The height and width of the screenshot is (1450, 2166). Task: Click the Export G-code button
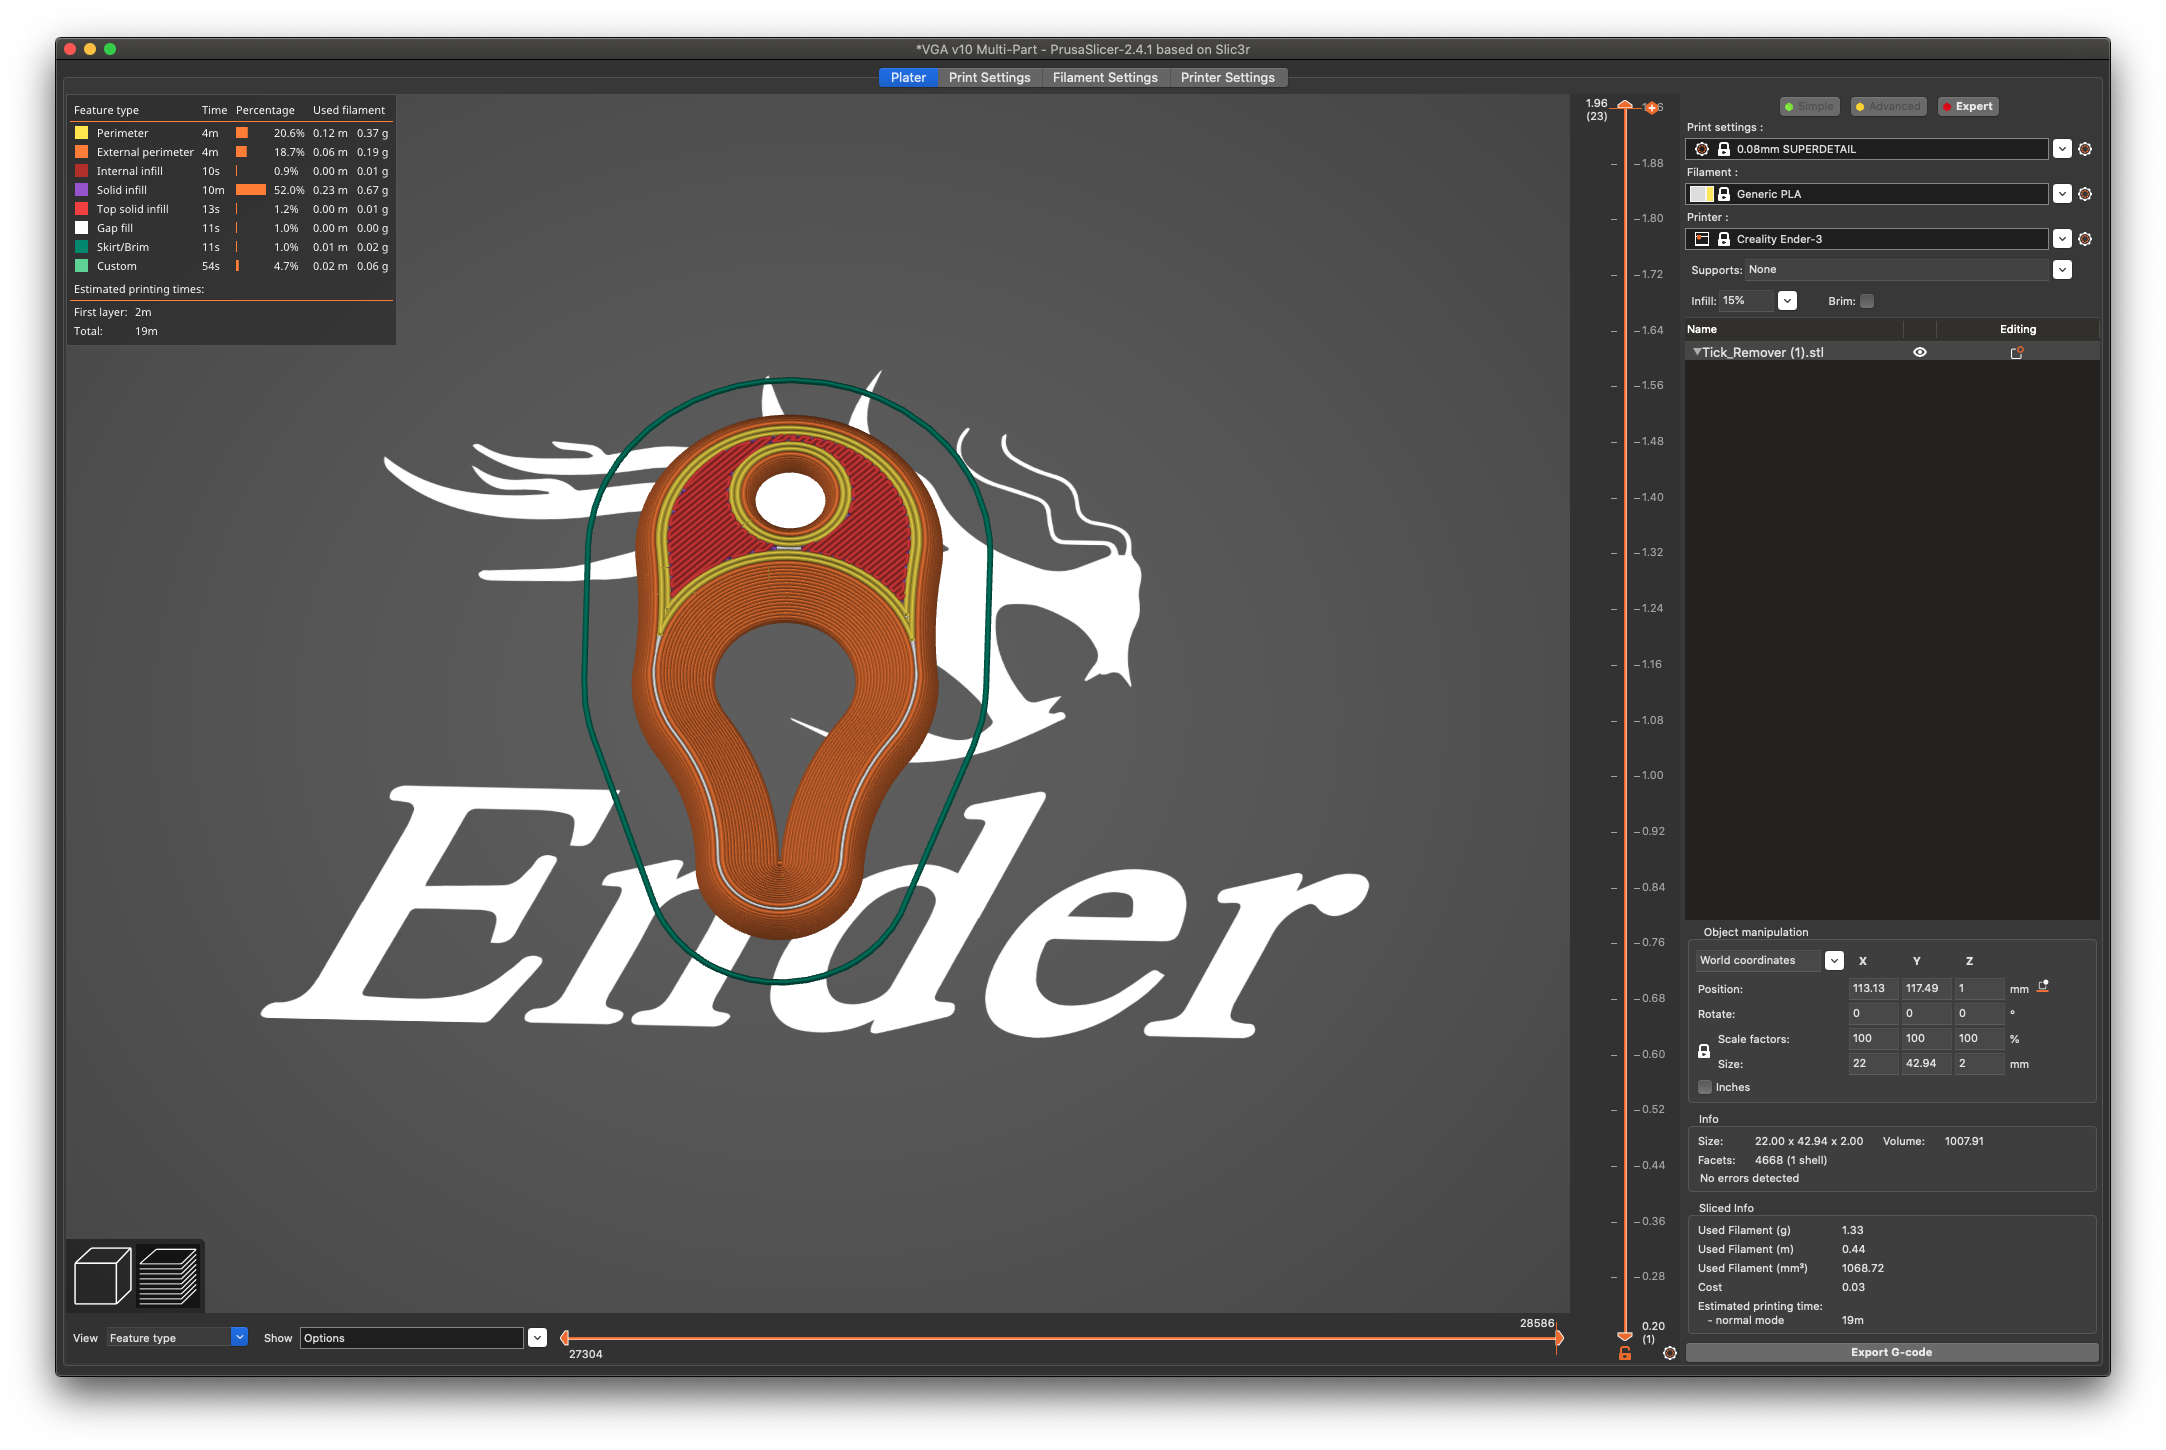pos(1891,1352)
